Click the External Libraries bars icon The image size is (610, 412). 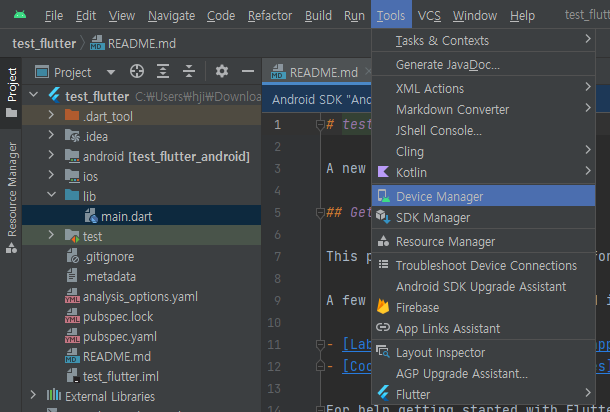pyautogui.click(x=54, y=396)
